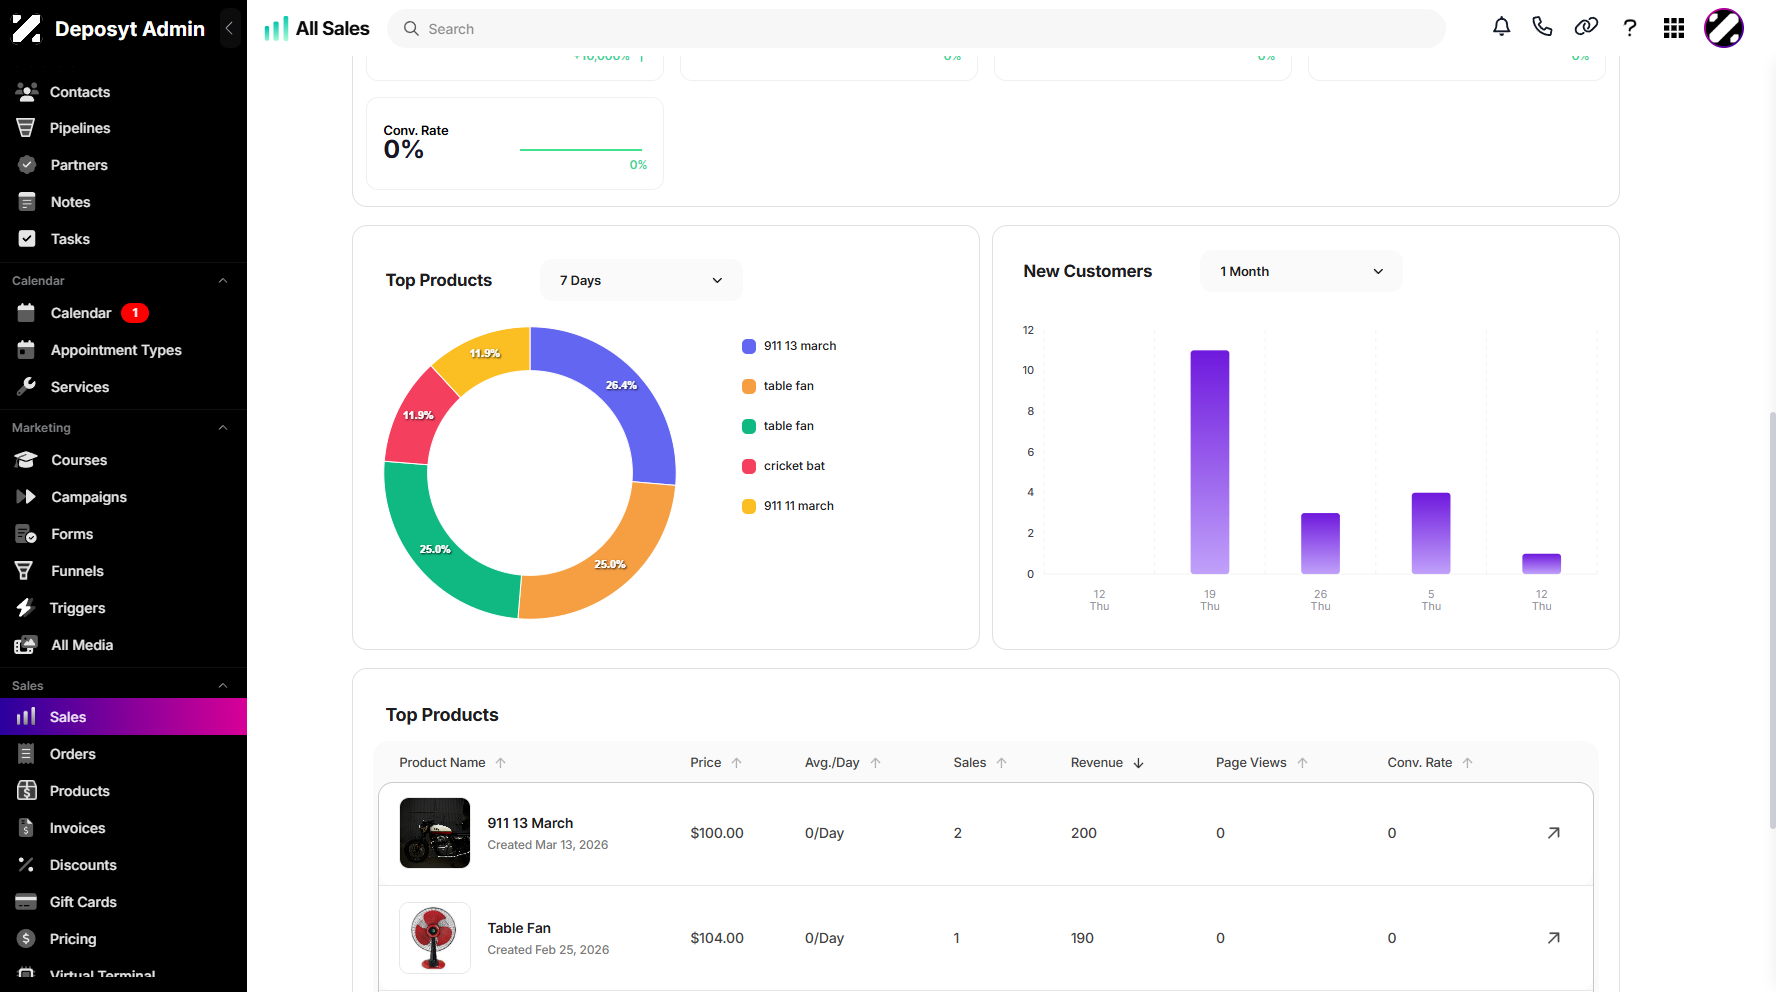Click cricket bat red legend swatch
1776x992 pixels.
[749, 466]
